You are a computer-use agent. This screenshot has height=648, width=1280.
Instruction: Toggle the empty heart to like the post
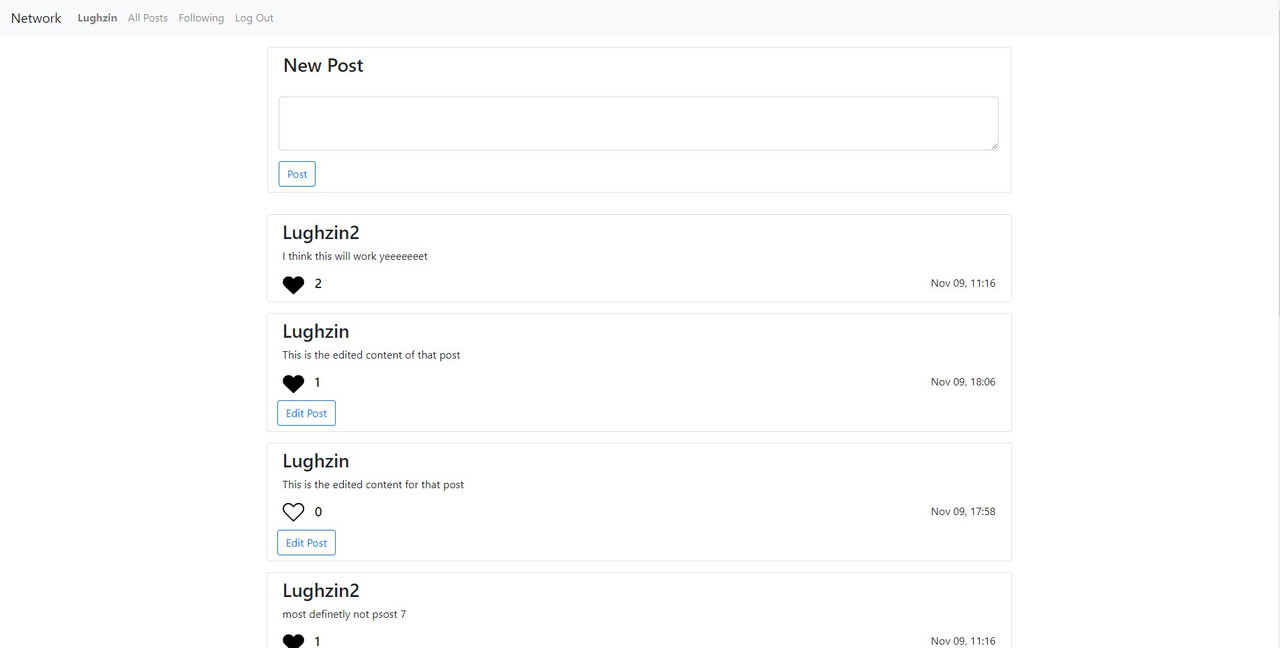pyautogui.click(x=292, y=511)
